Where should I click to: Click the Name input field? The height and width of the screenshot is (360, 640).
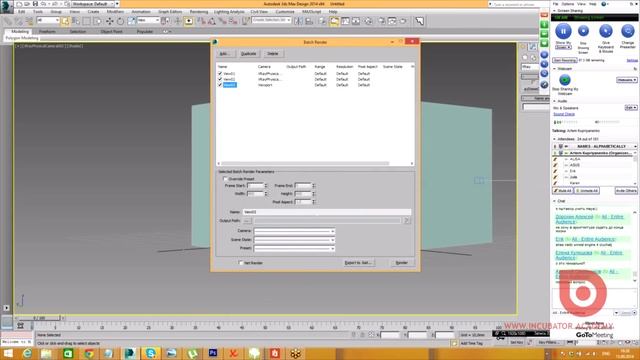point(327,212)
